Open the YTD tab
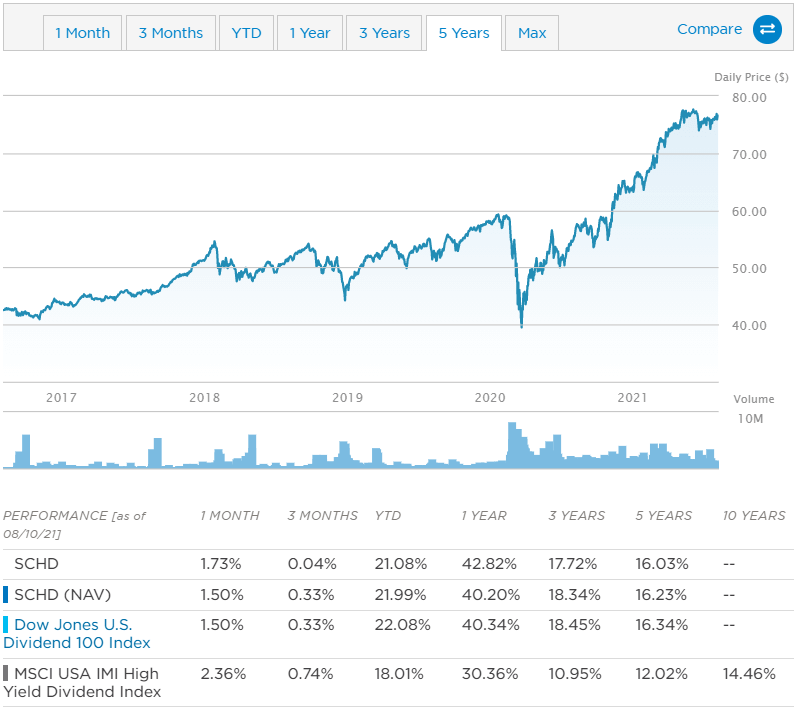The height and width of the screenshot is (709, 797). 247,33
